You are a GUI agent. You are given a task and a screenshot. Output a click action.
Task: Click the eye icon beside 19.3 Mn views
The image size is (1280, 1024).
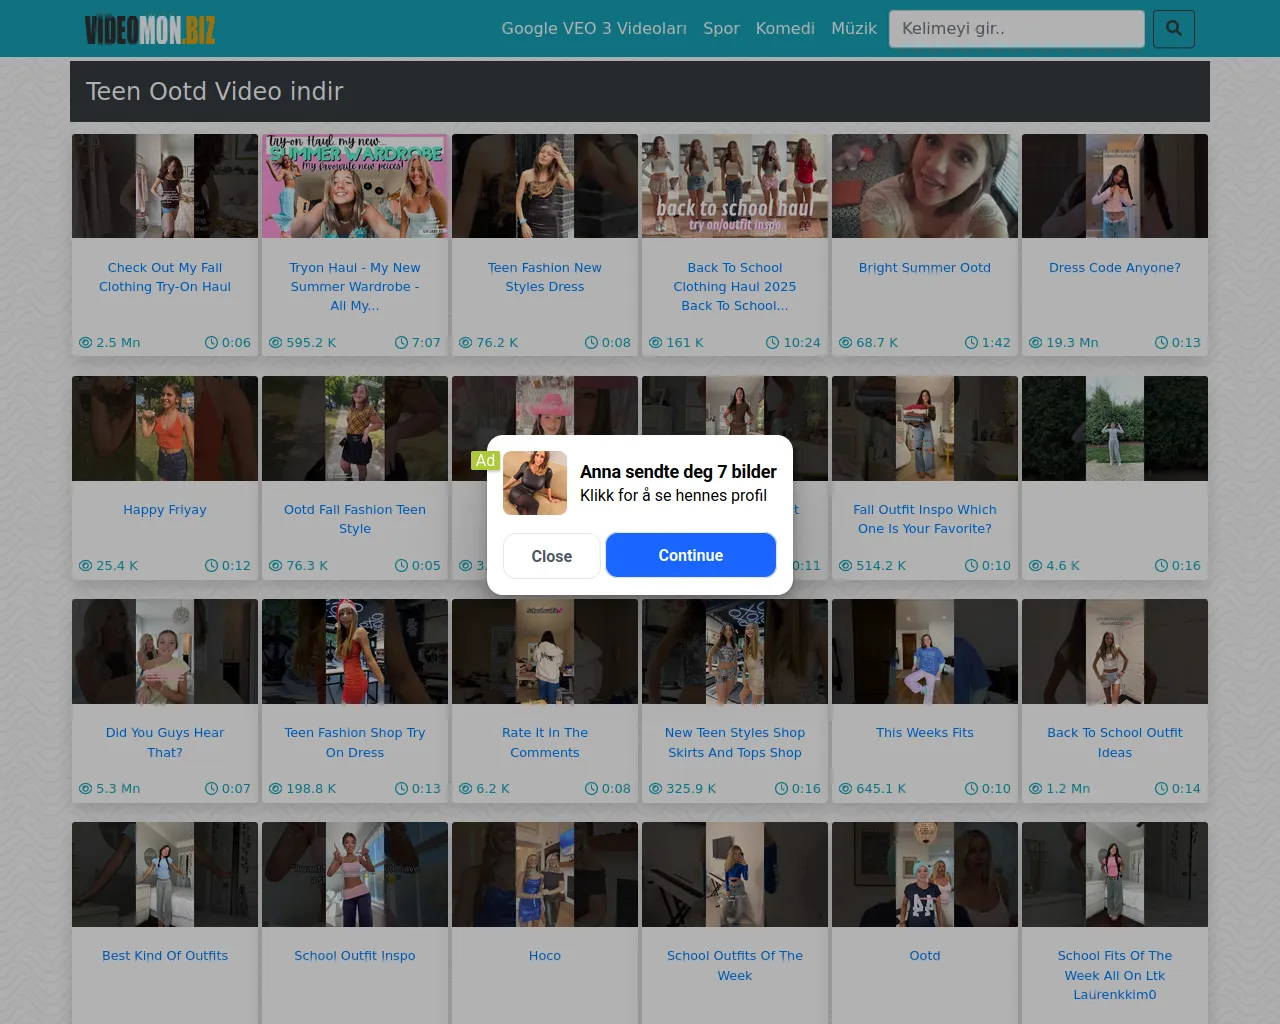tap(1036, 343)
